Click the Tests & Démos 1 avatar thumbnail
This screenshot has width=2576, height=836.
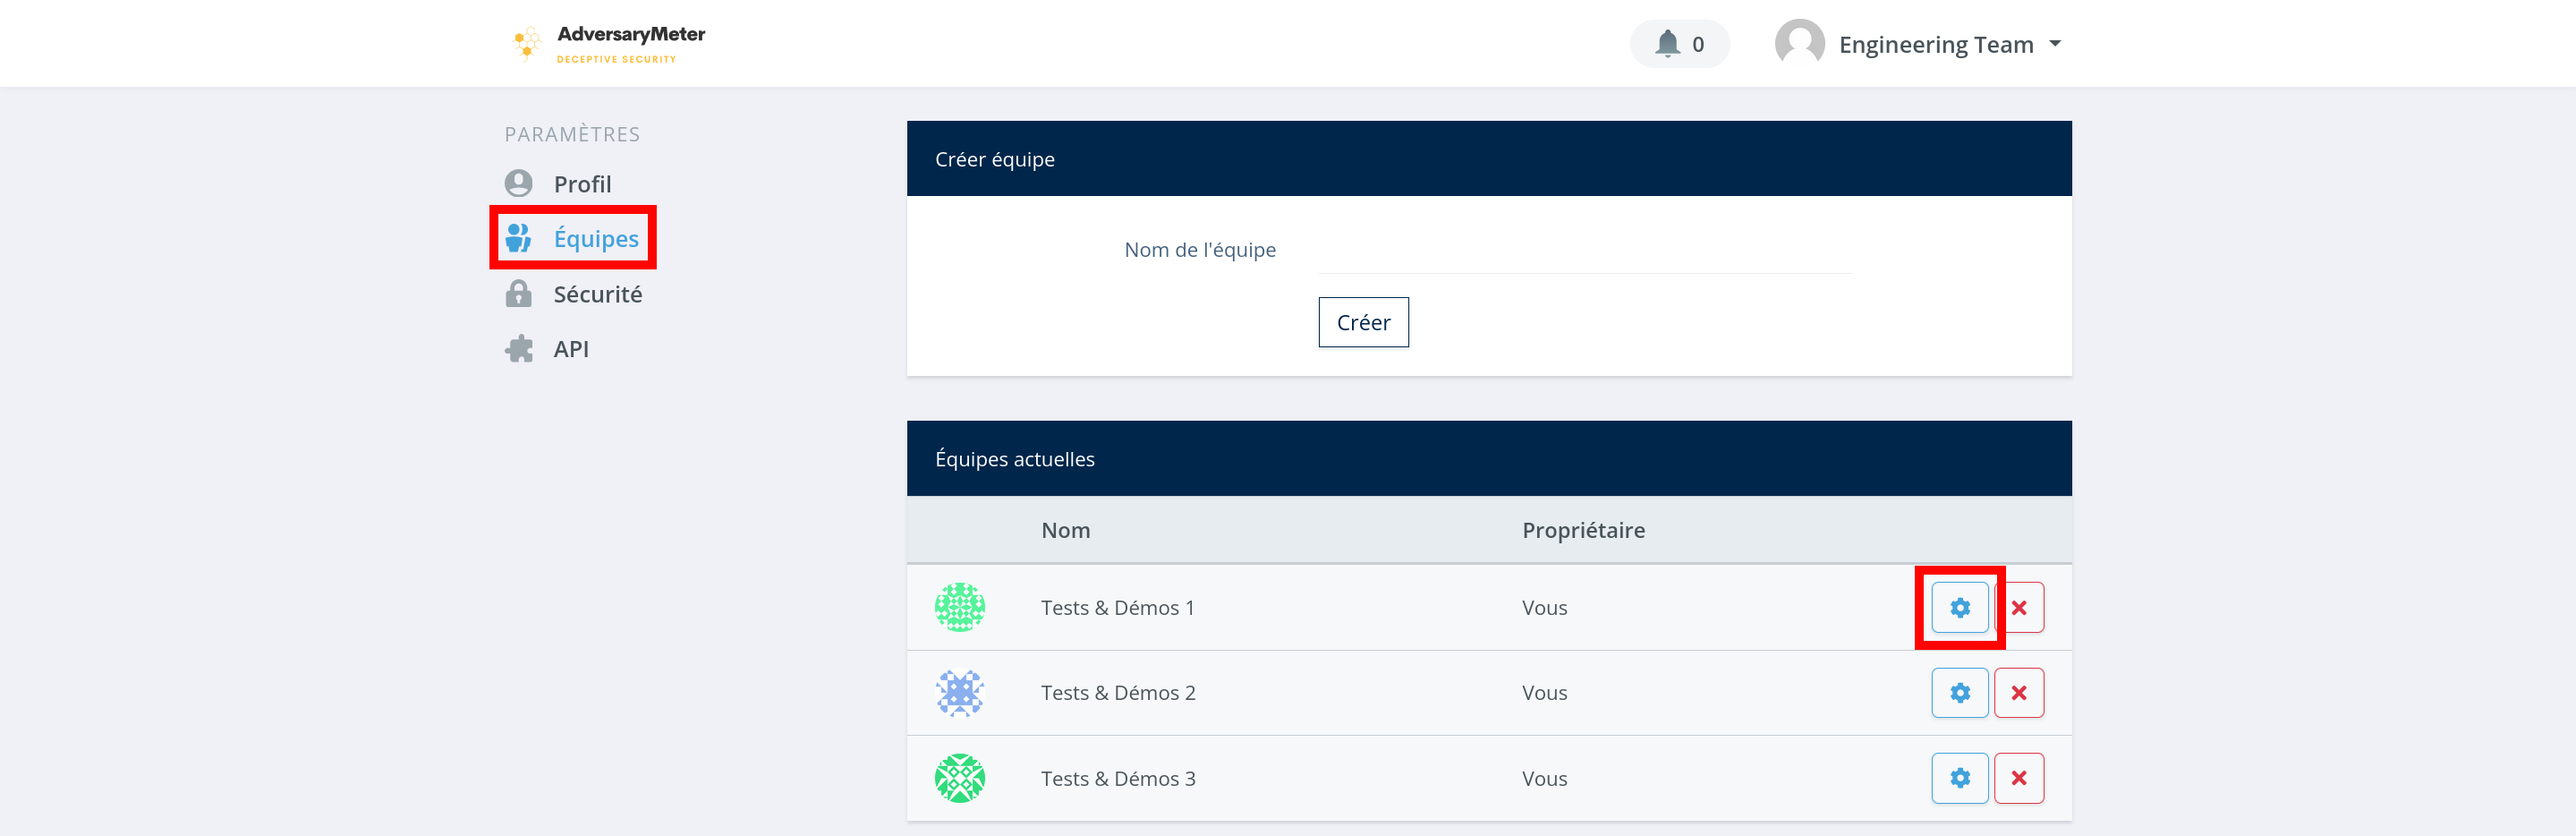959,607
